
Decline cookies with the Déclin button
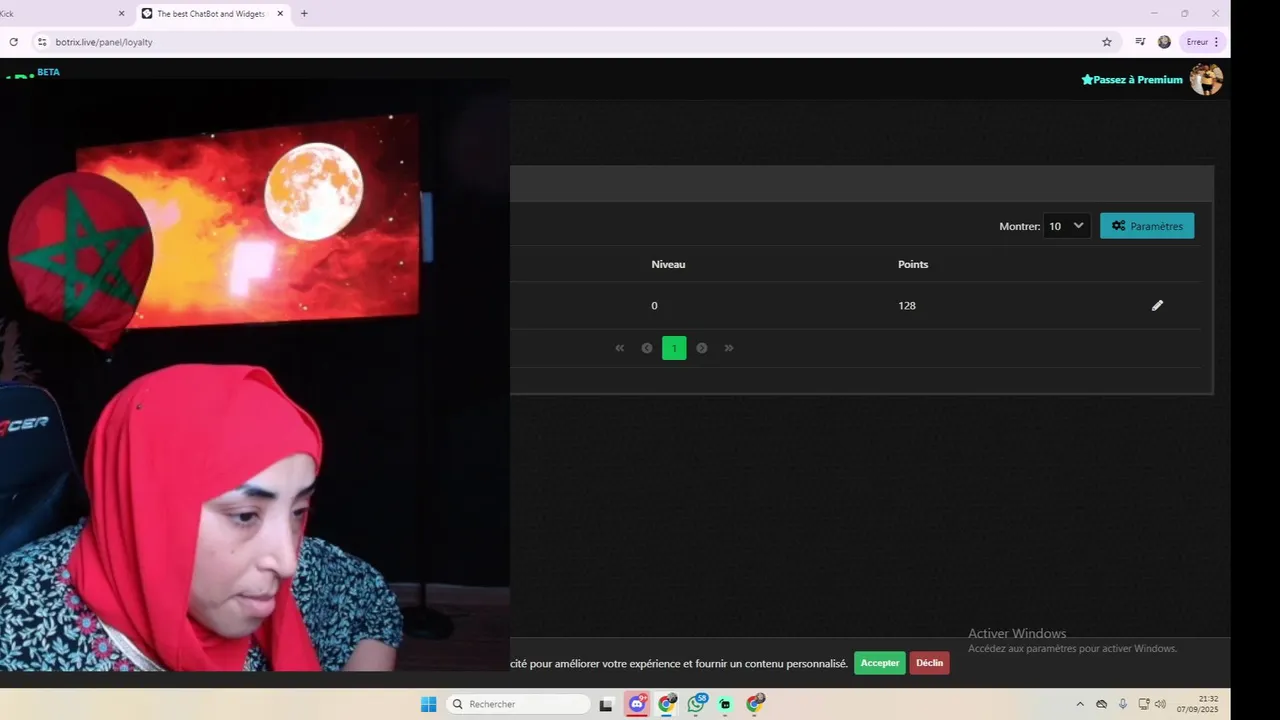coord(929,663)
